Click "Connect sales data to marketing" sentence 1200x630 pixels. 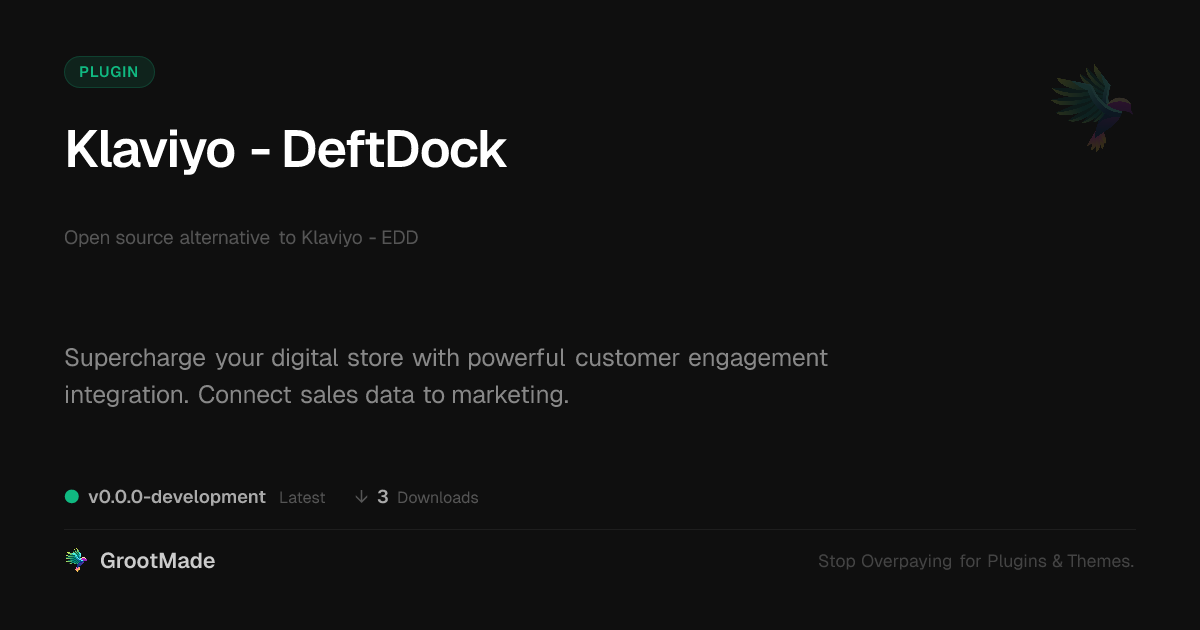tap(383, 395)
